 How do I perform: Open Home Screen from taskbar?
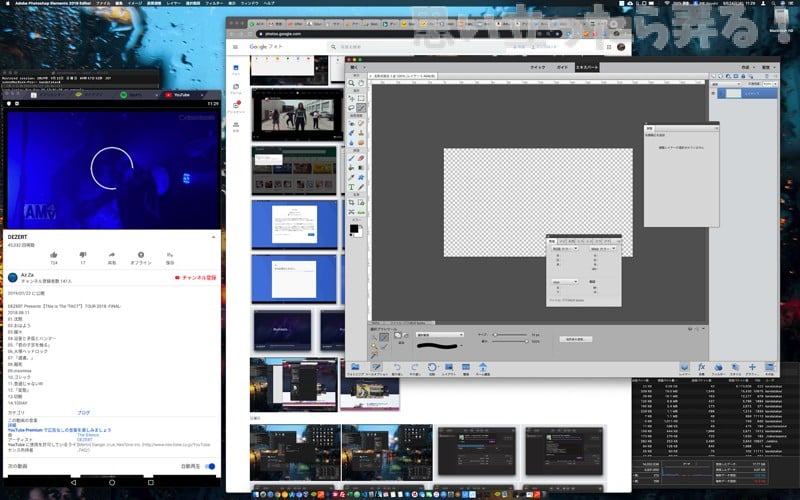click(x=483, y=369)
